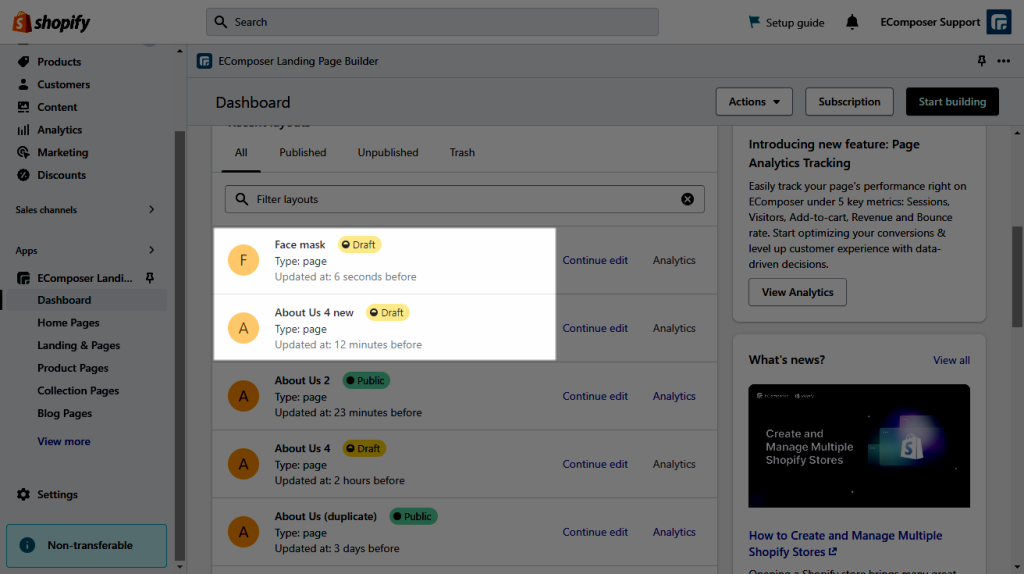Open the Actions dropdown
The height and width of the screenshot is (574, 1024).
pos(754,102)
